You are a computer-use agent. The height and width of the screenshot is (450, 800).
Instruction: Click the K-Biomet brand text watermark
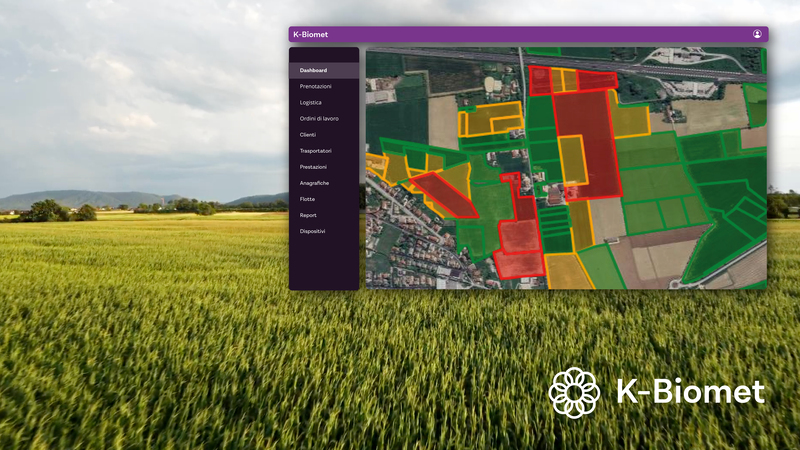pos(690,392)
